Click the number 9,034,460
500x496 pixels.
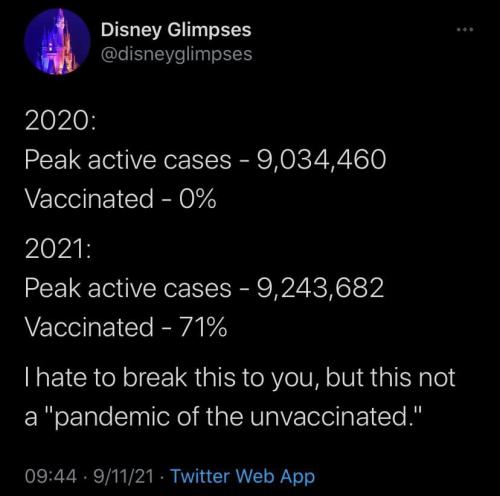point(321,160)
